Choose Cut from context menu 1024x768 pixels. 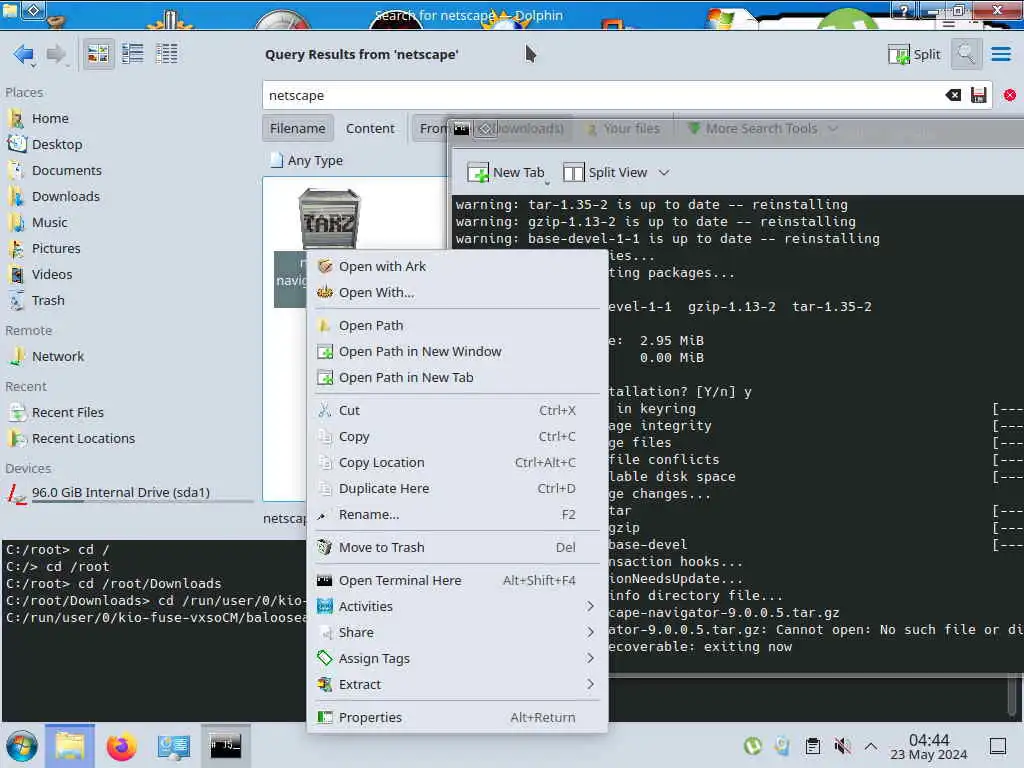457,410
